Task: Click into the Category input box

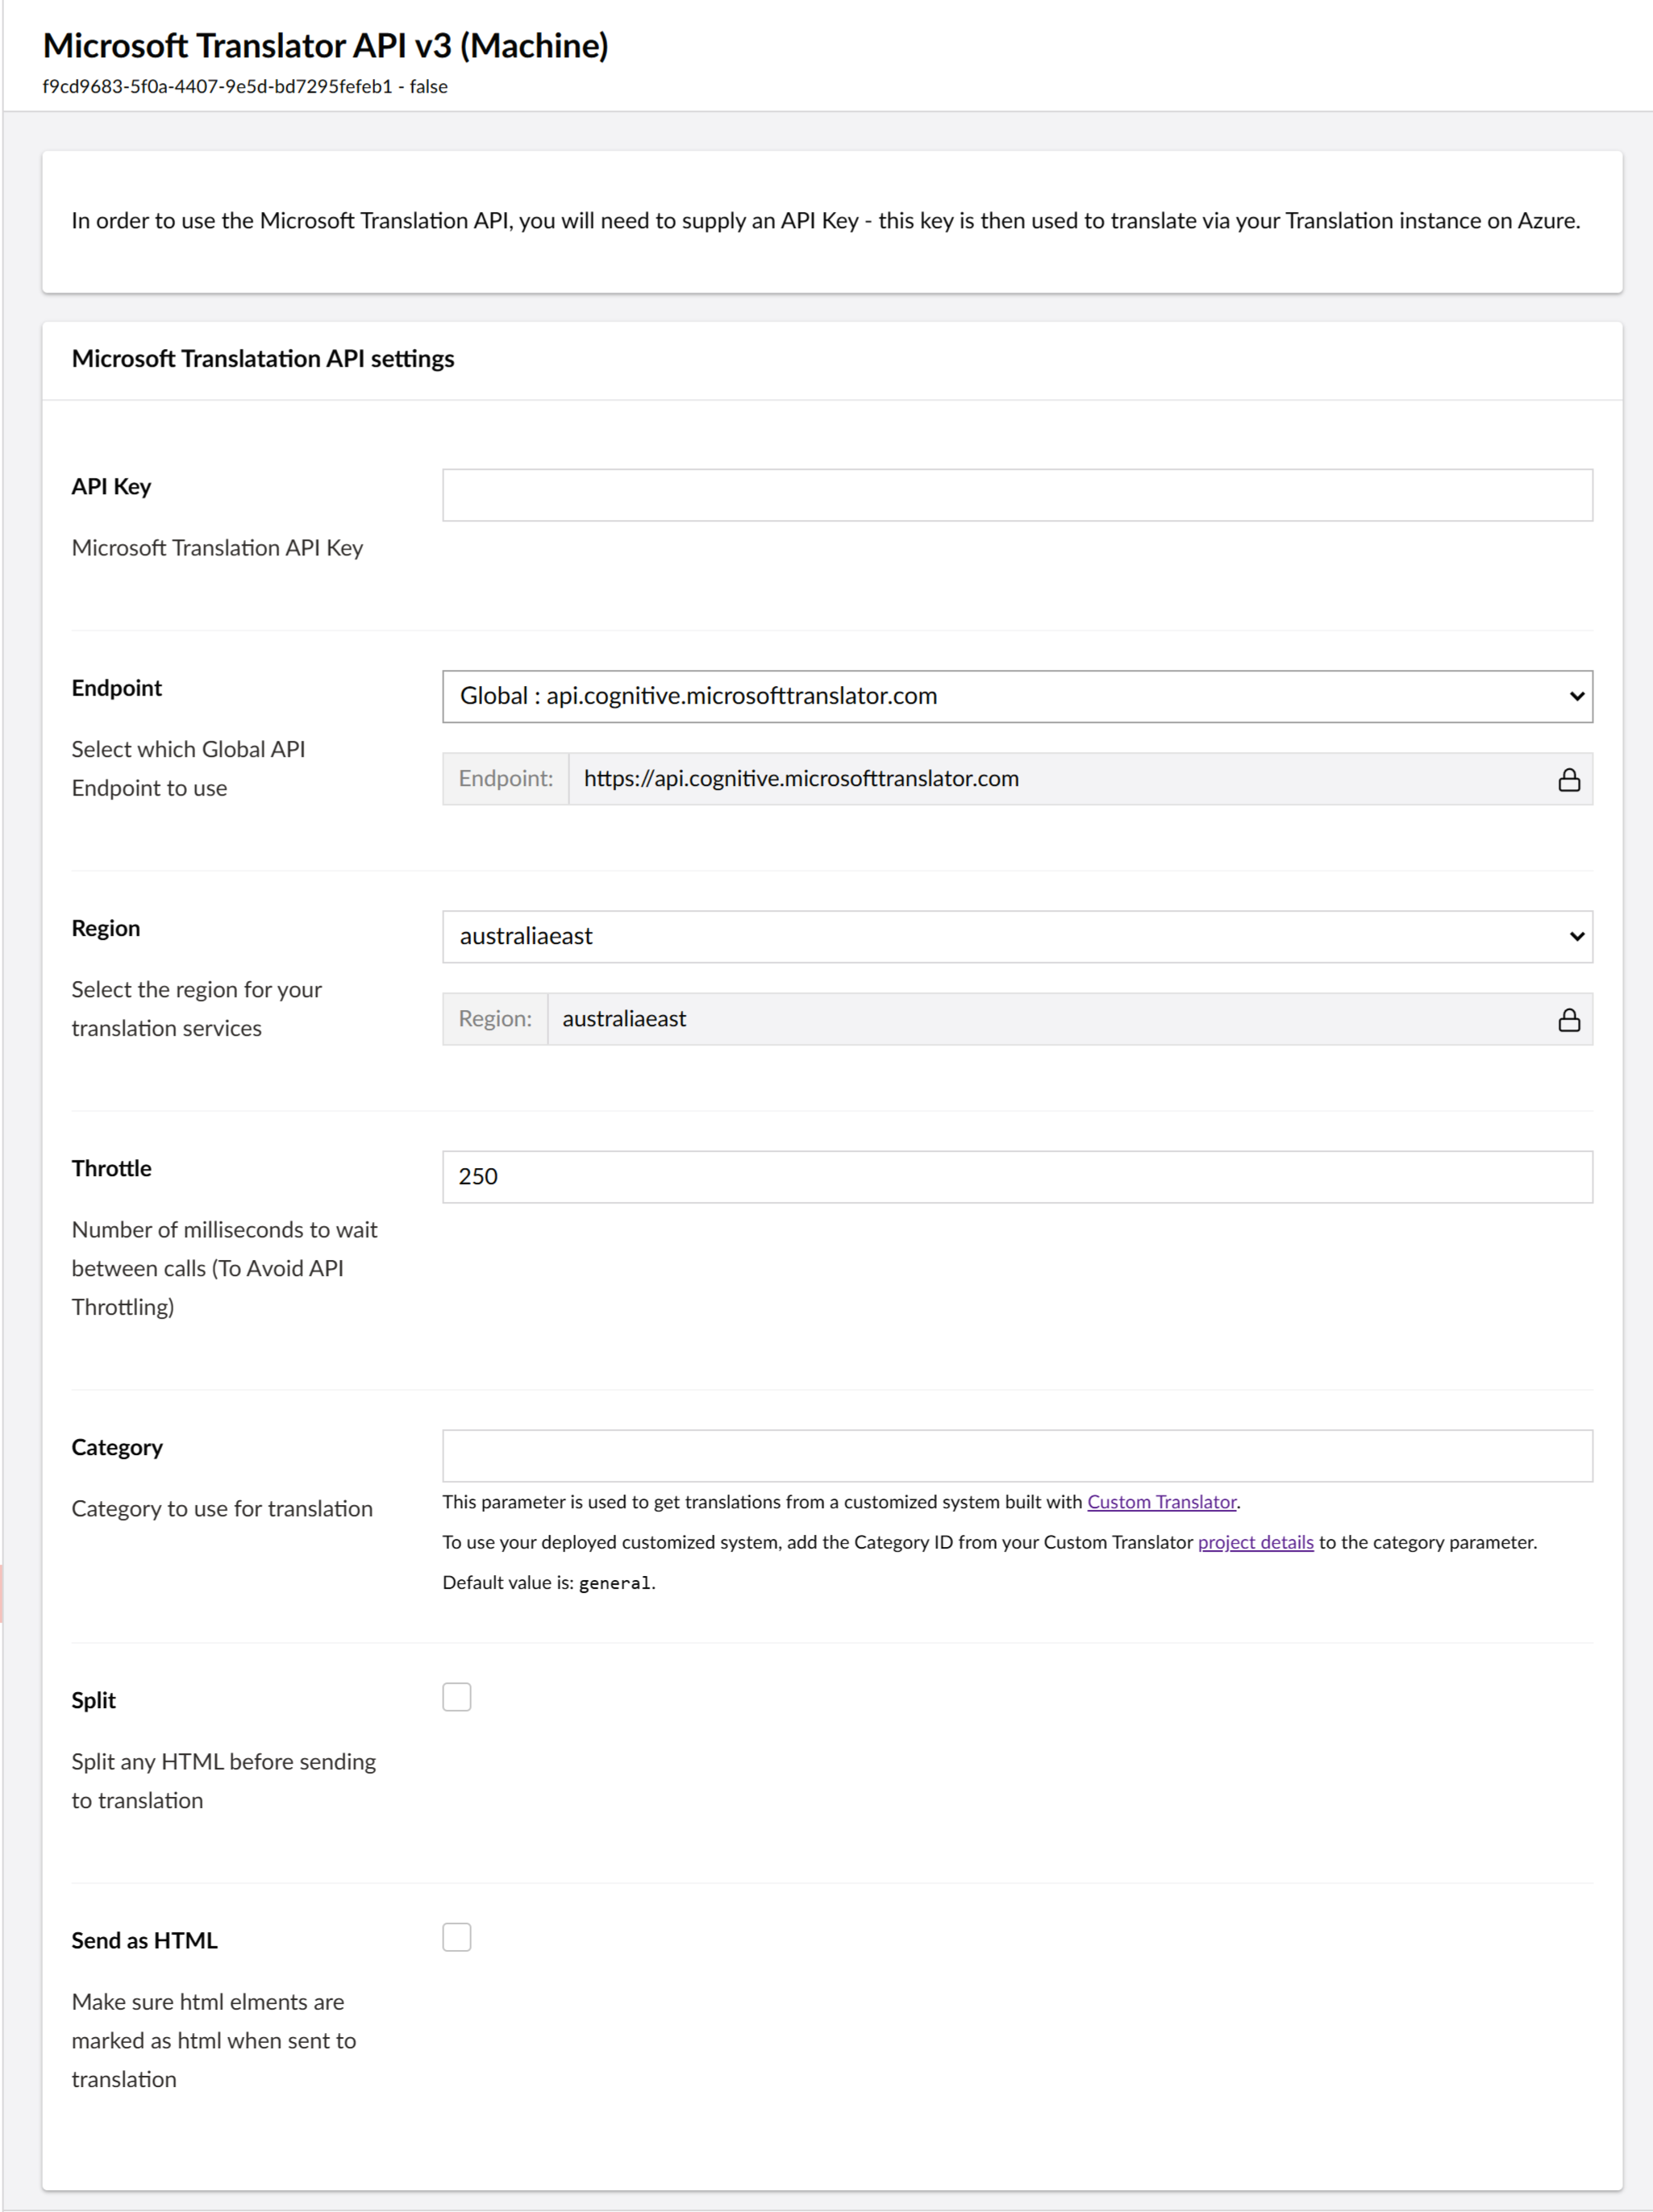Action: 1017,1456
